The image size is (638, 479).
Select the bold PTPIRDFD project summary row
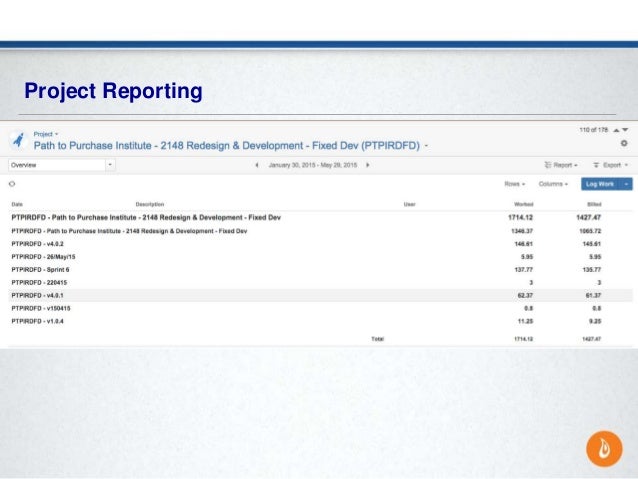coord(320,218)
